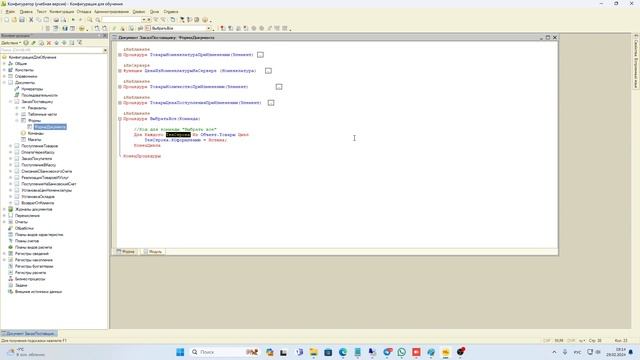Open the Справка menu
Viewport: 640px width, 360px height.
(x=171, y=12)
